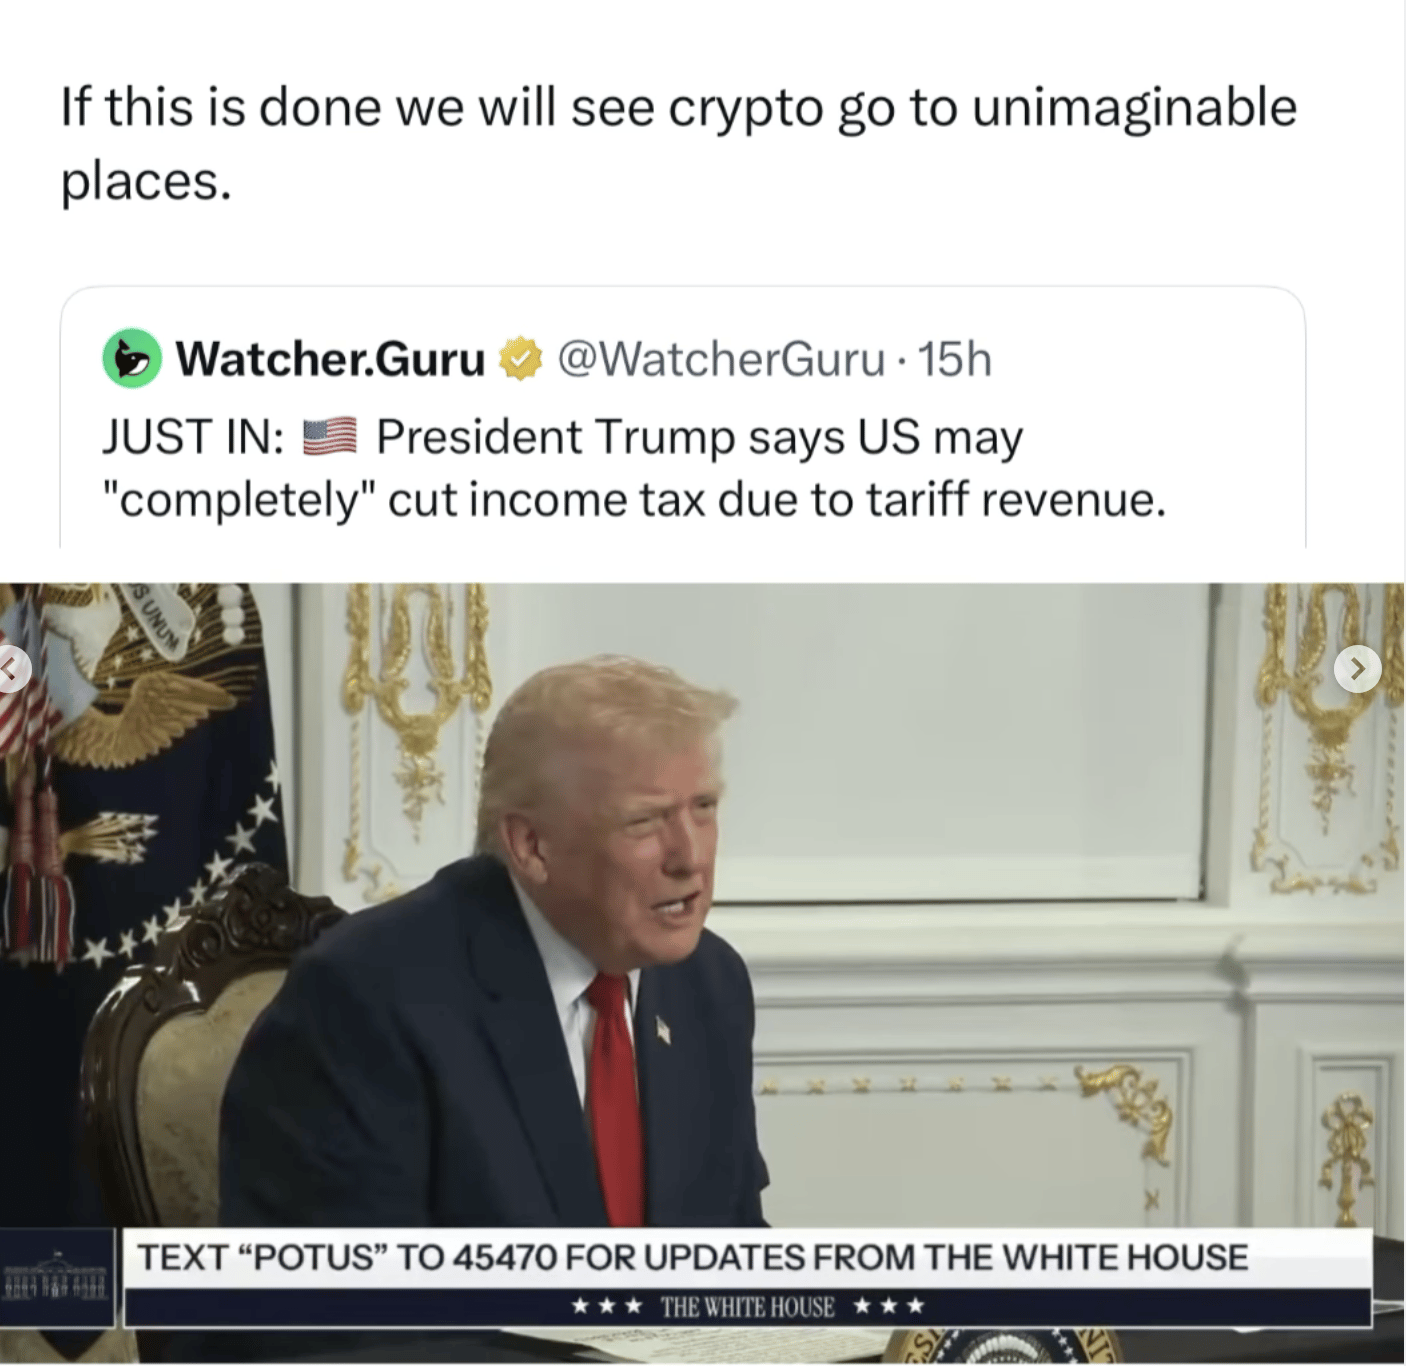Screen dimensions: 1406x1366
Task: Click the US flag emoji
Action: [x=329, y=438]
